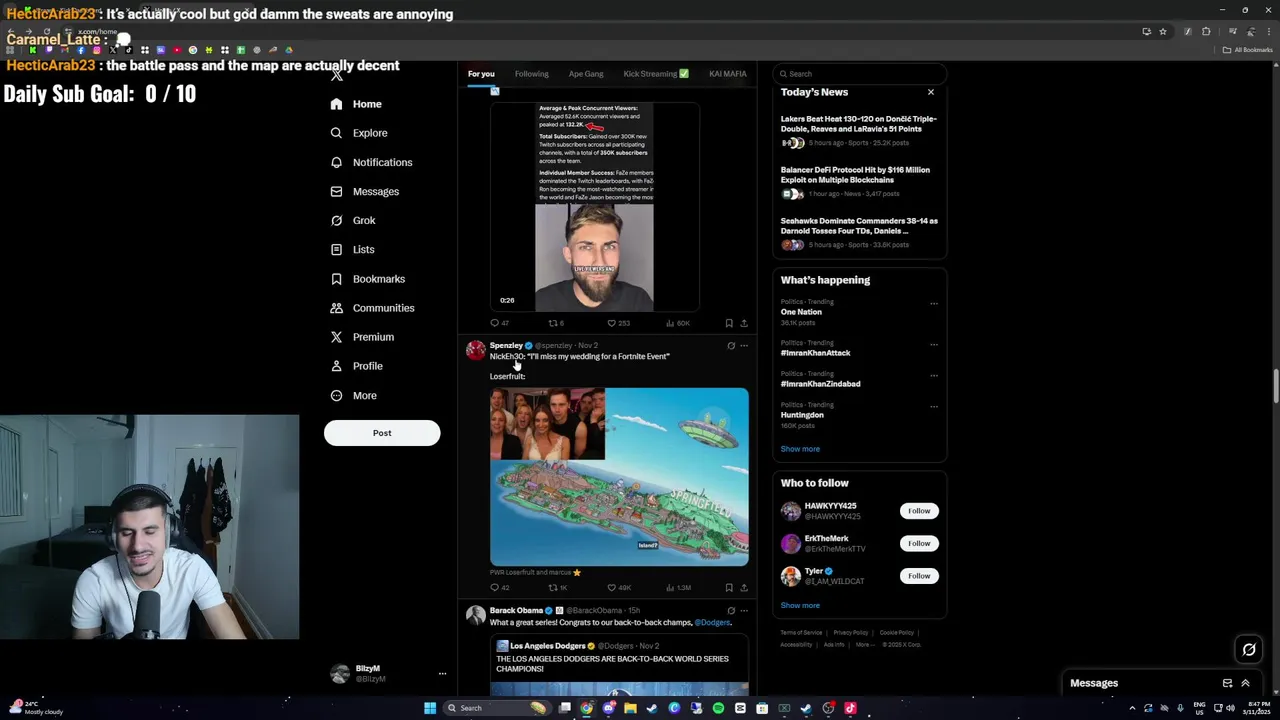Screen dimensions: 1280x720
Task: Bookmark this page with the Chrome star
Action: point(1163,31)
